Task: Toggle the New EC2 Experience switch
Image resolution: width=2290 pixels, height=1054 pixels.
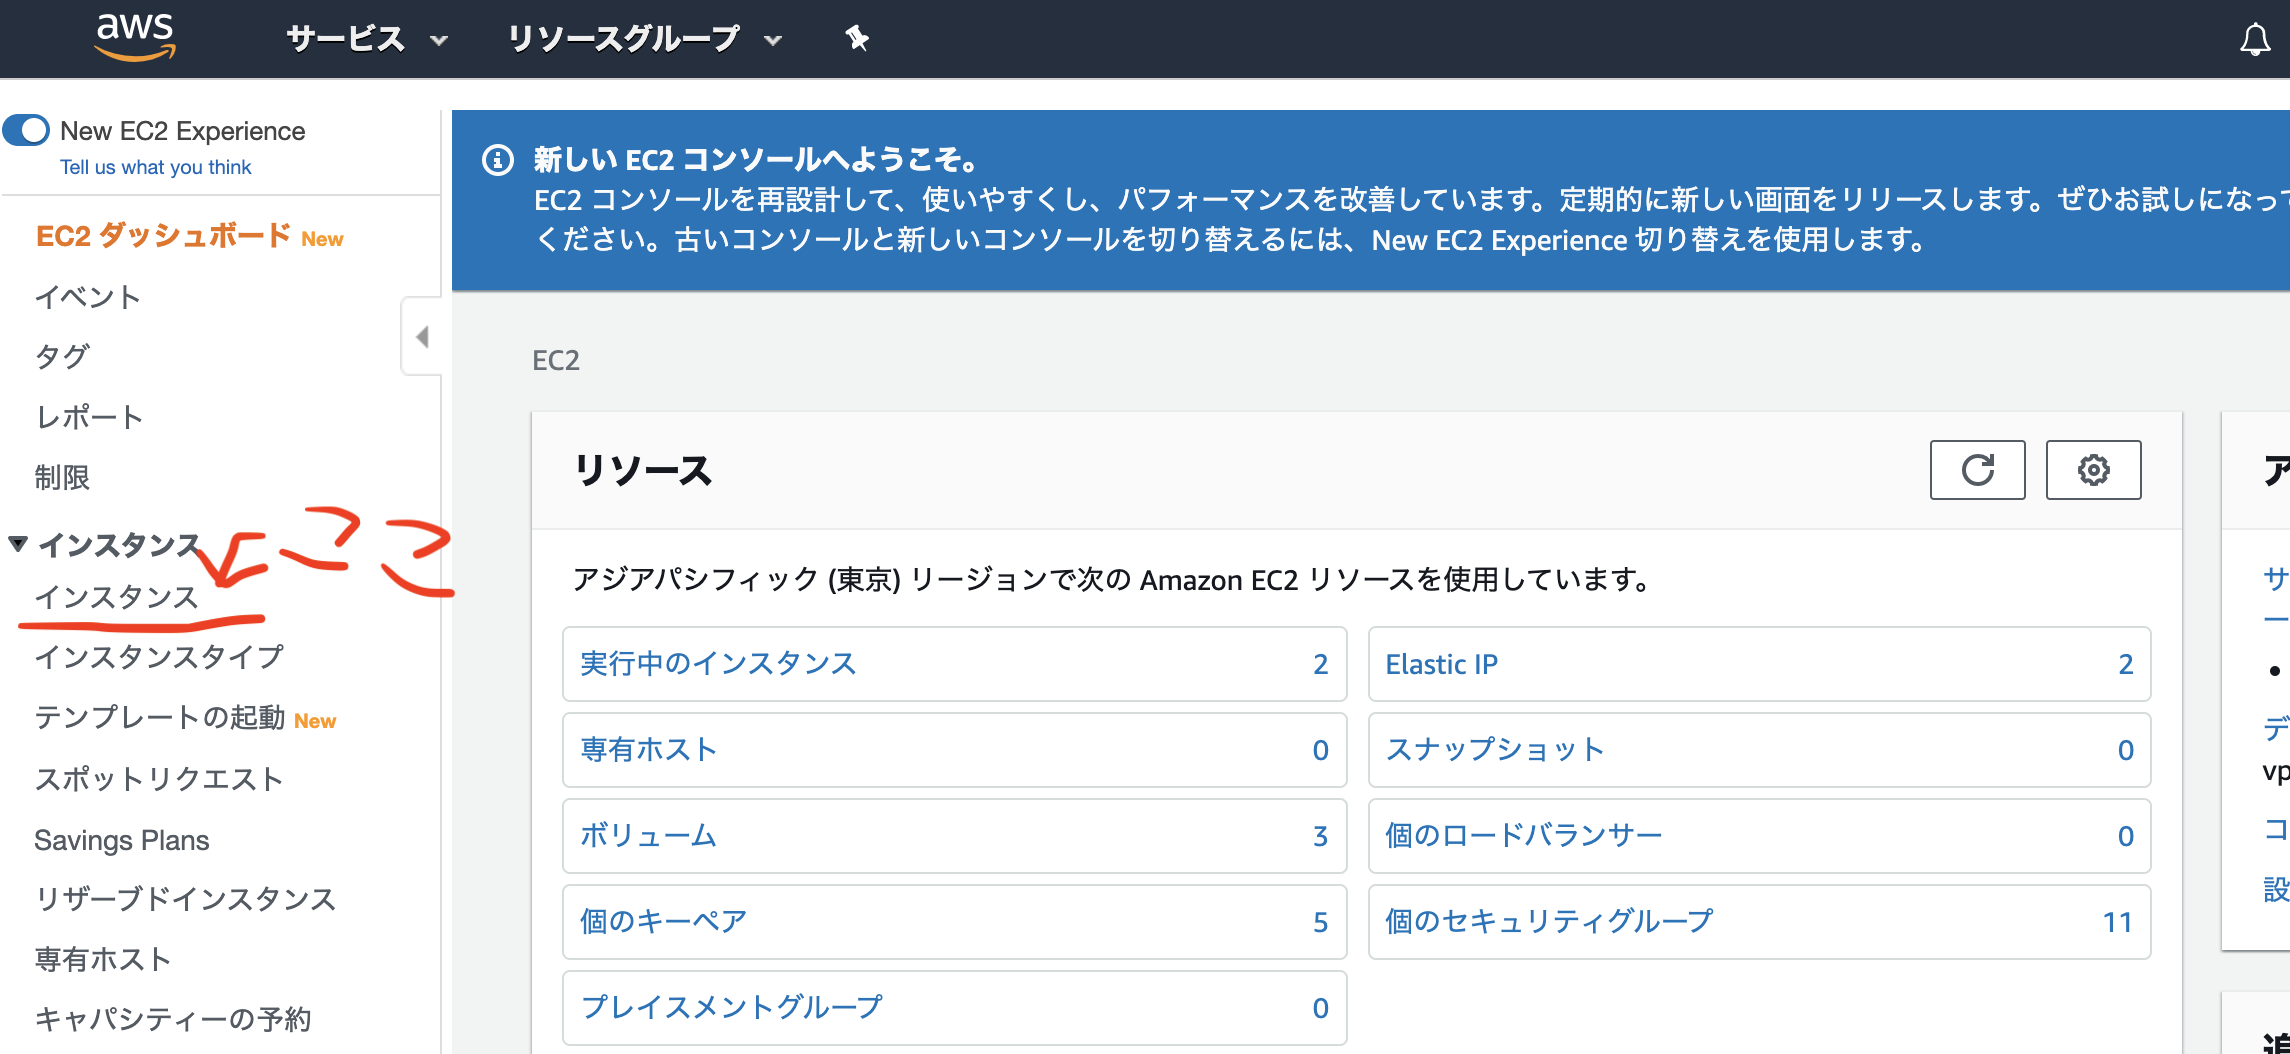Action: click(x=26, y=130)
